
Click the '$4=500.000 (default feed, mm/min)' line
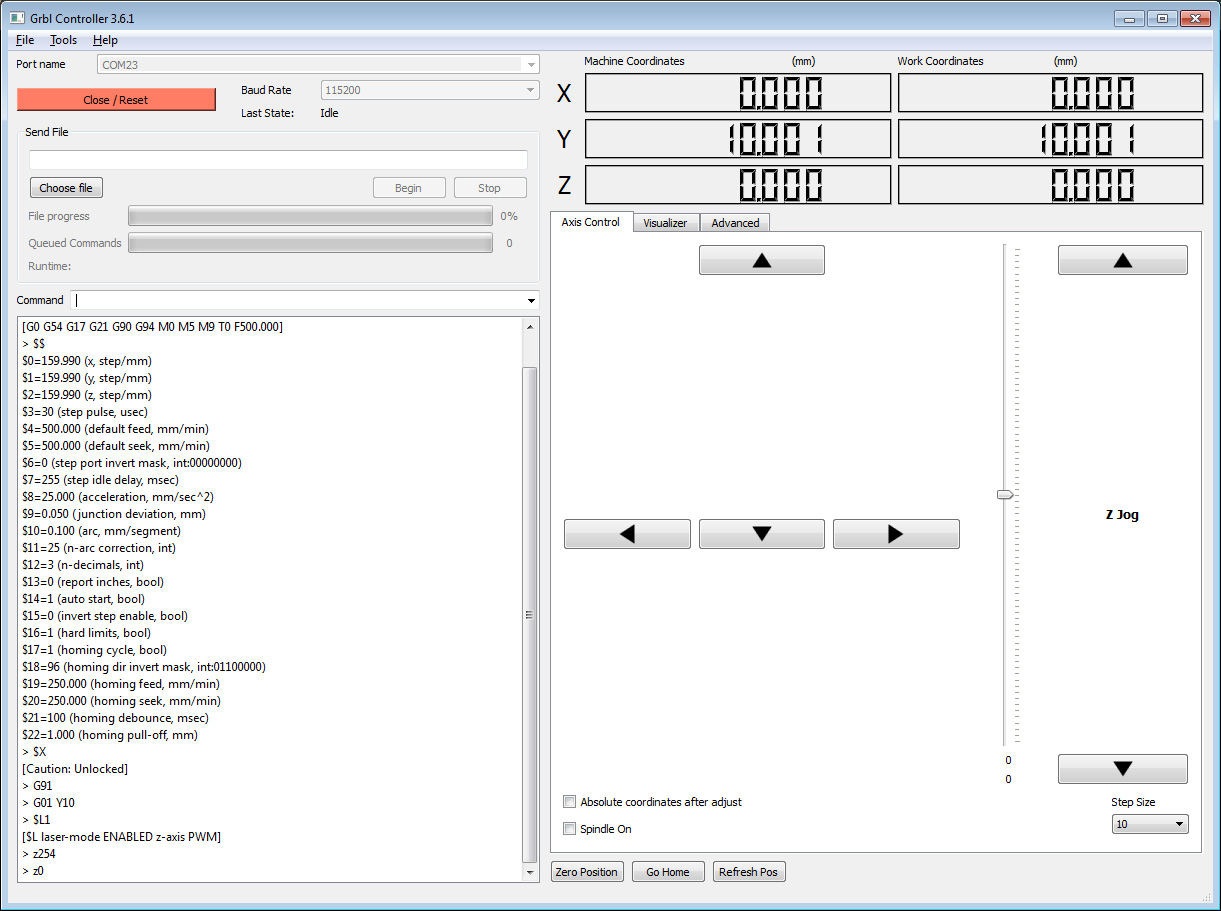[116, 429]
